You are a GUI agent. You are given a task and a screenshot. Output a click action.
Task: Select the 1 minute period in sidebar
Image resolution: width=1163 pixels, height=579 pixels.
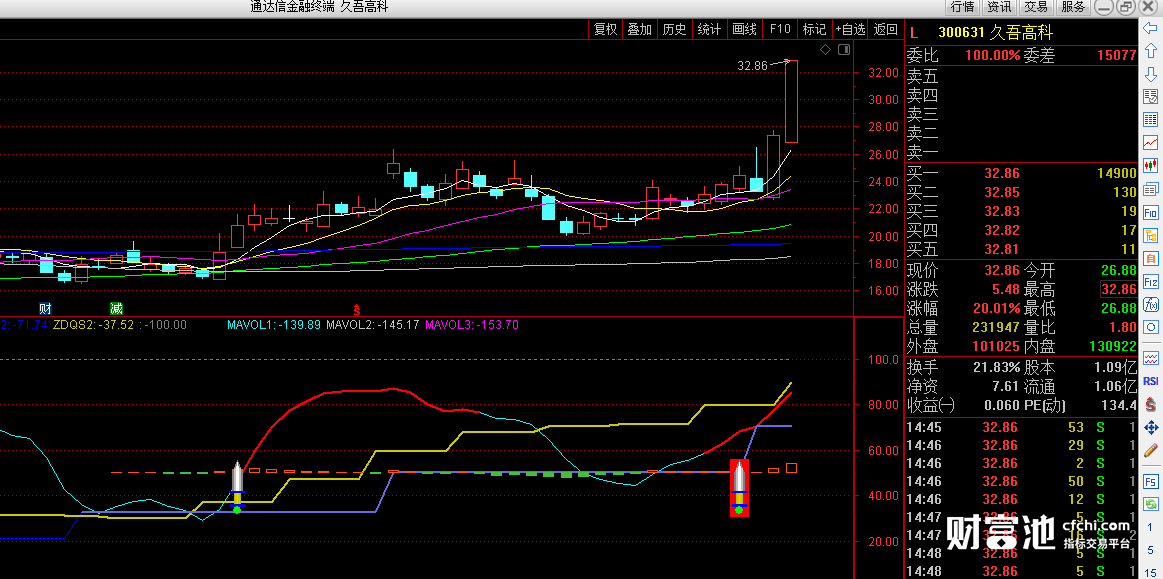[x=1151, y=529]
